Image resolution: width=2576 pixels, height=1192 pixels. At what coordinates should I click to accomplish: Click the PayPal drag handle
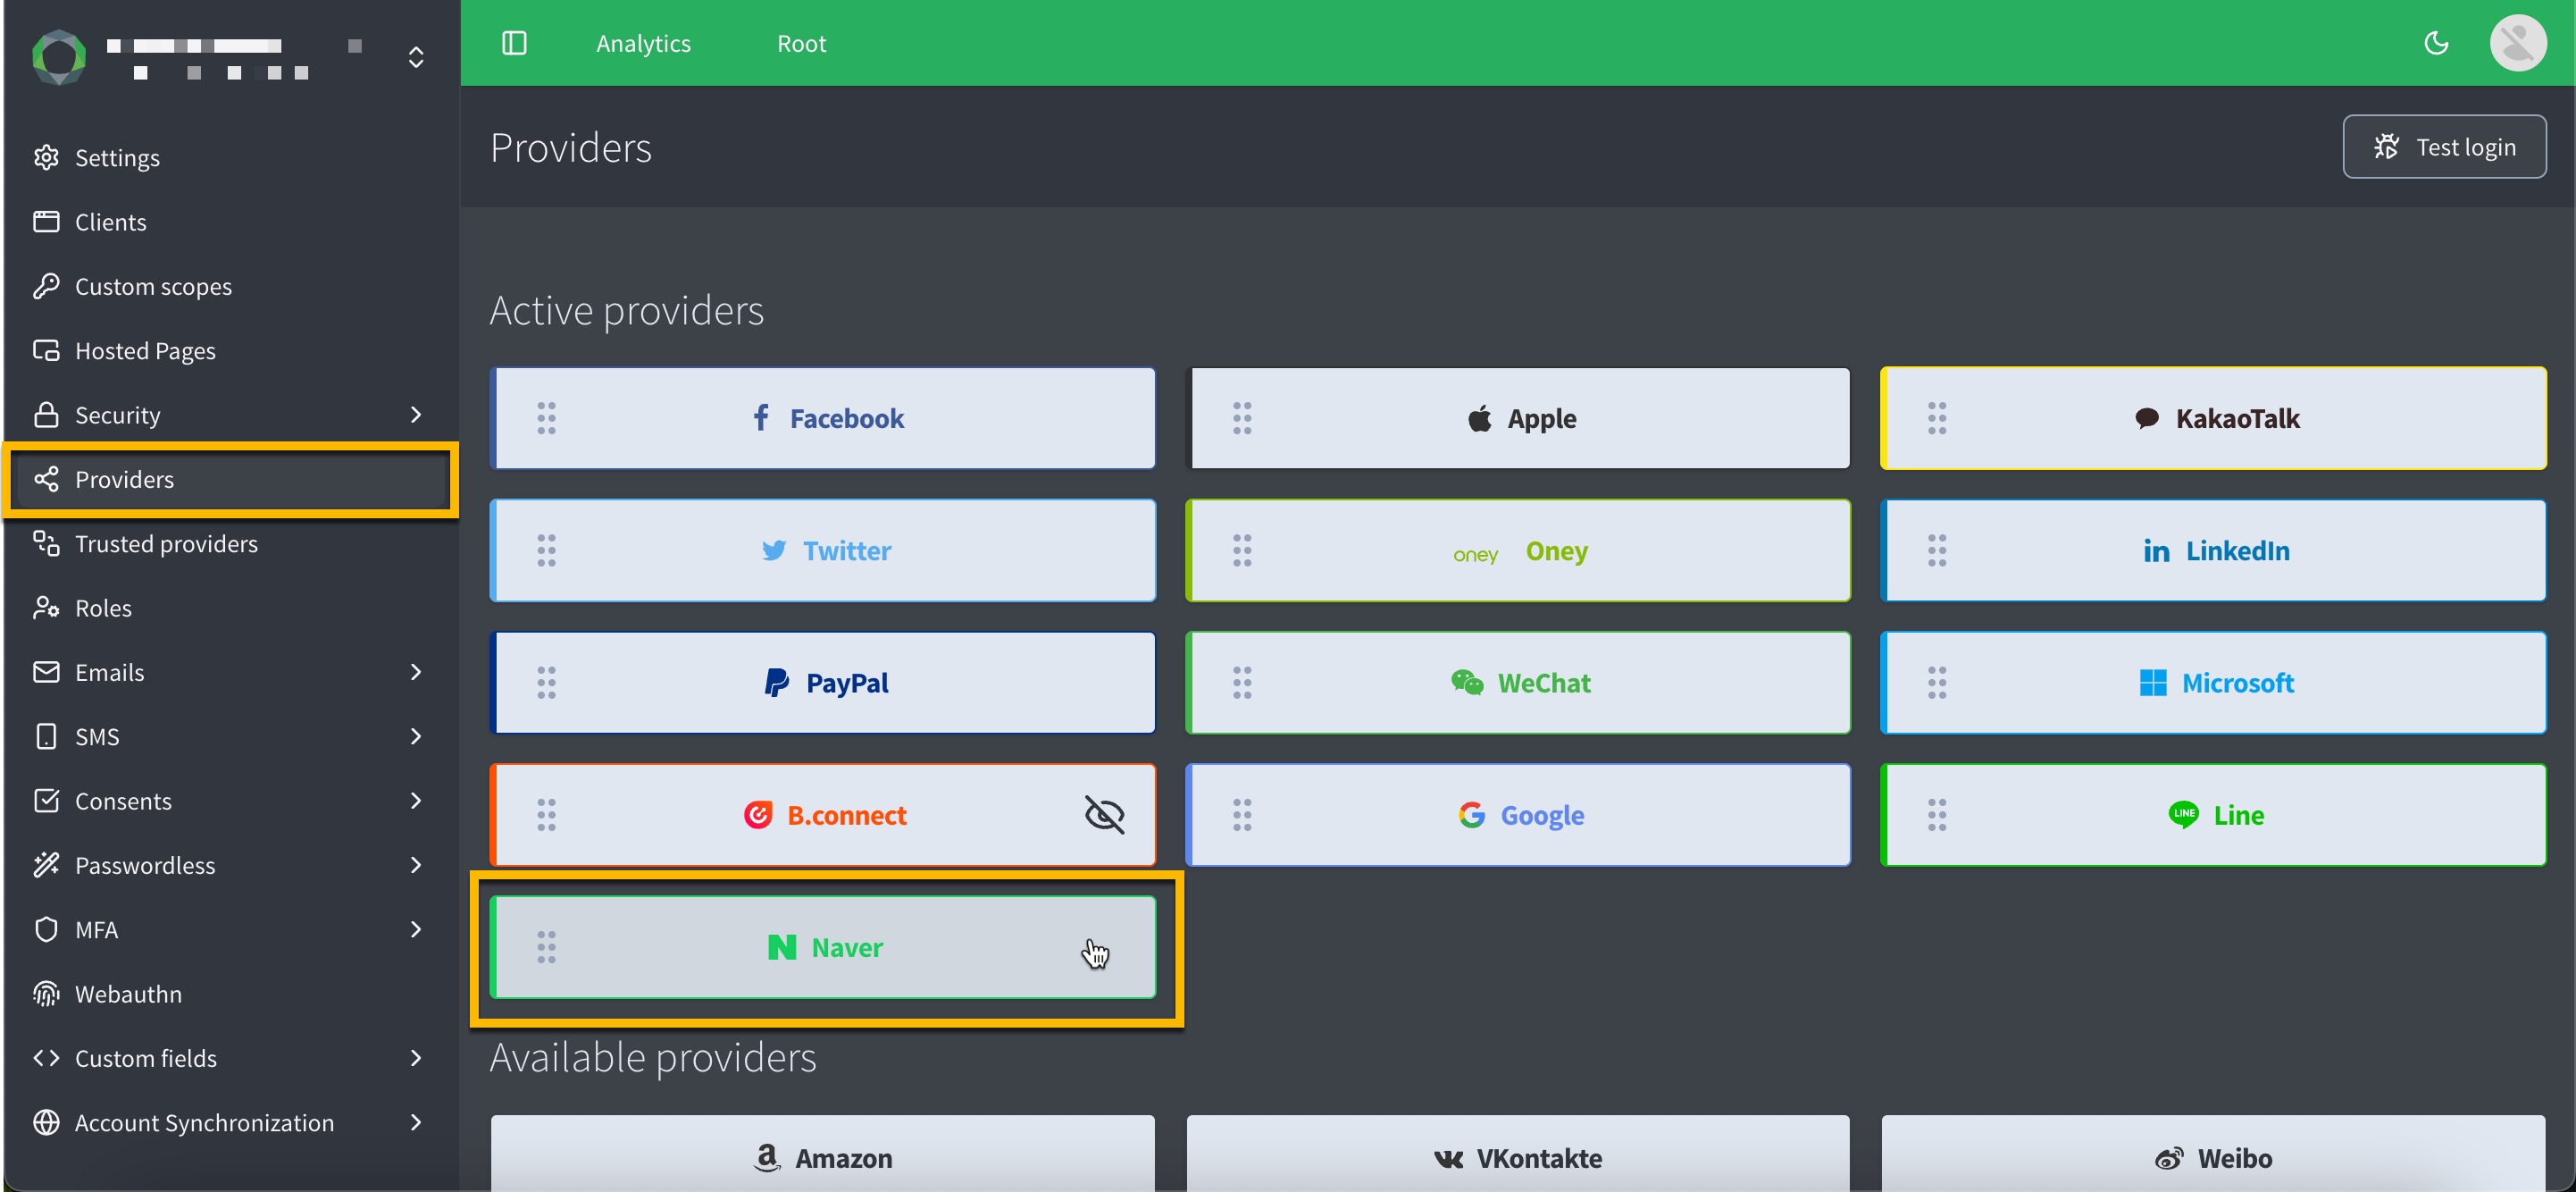[546, 682]
